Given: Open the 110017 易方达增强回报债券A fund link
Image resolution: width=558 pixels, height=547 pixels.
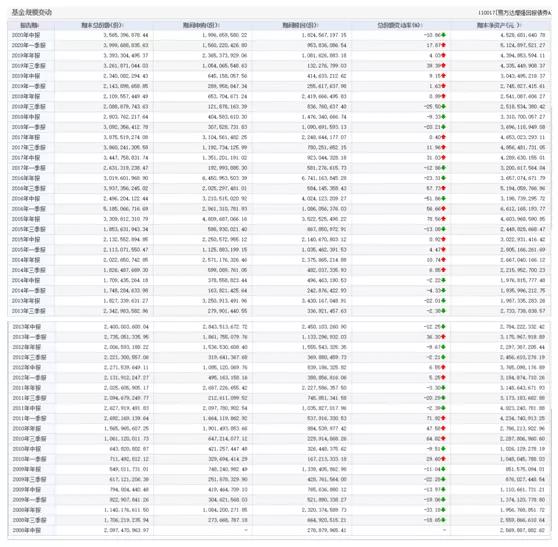Looking at the screenshot, I should (x=515, y=13).
